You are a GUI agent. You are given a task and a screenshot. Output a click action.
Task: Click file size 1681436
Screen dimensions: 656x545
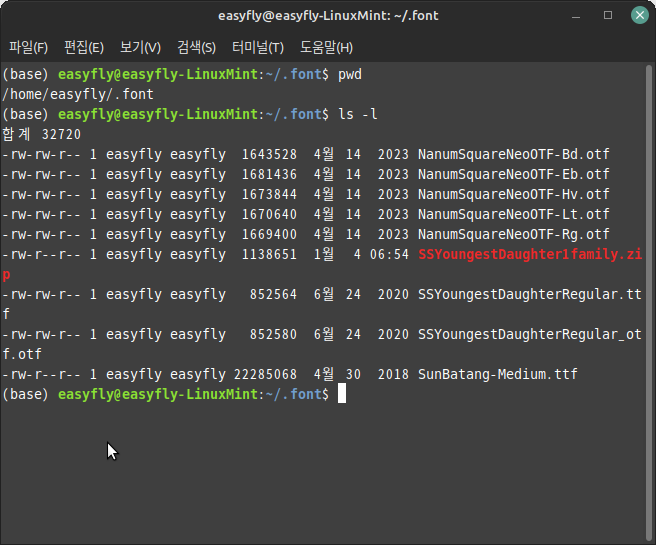pos(269,174)
